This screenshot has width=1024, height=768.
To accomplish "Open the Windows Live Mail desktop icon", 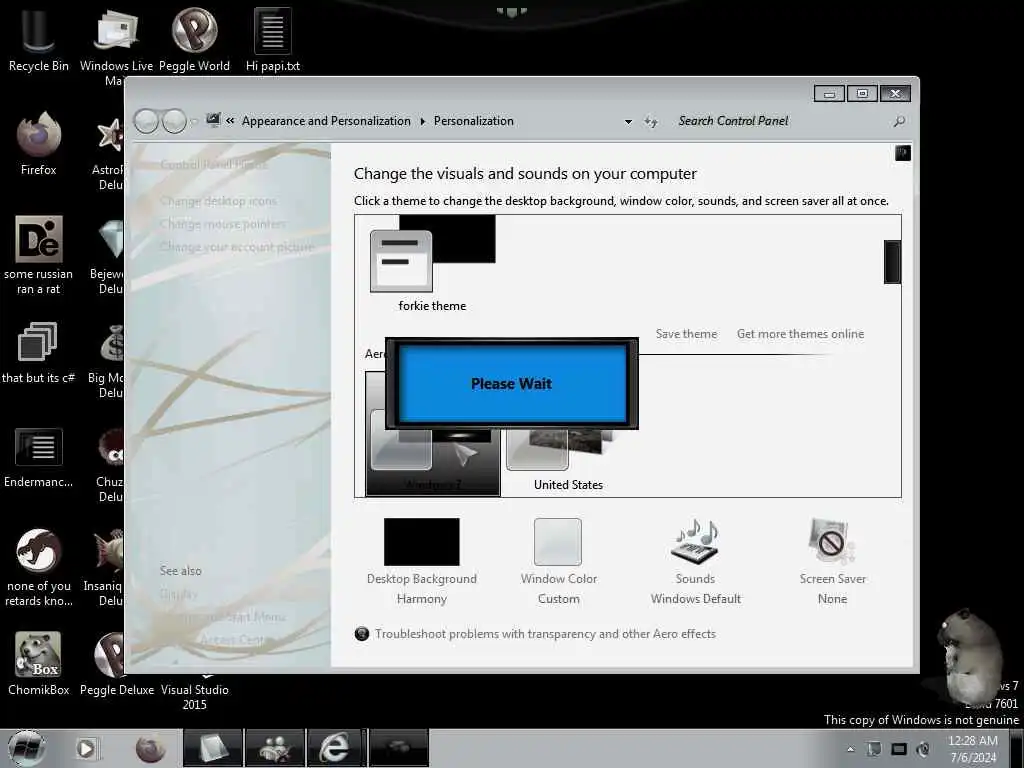I will coord(116,44).
